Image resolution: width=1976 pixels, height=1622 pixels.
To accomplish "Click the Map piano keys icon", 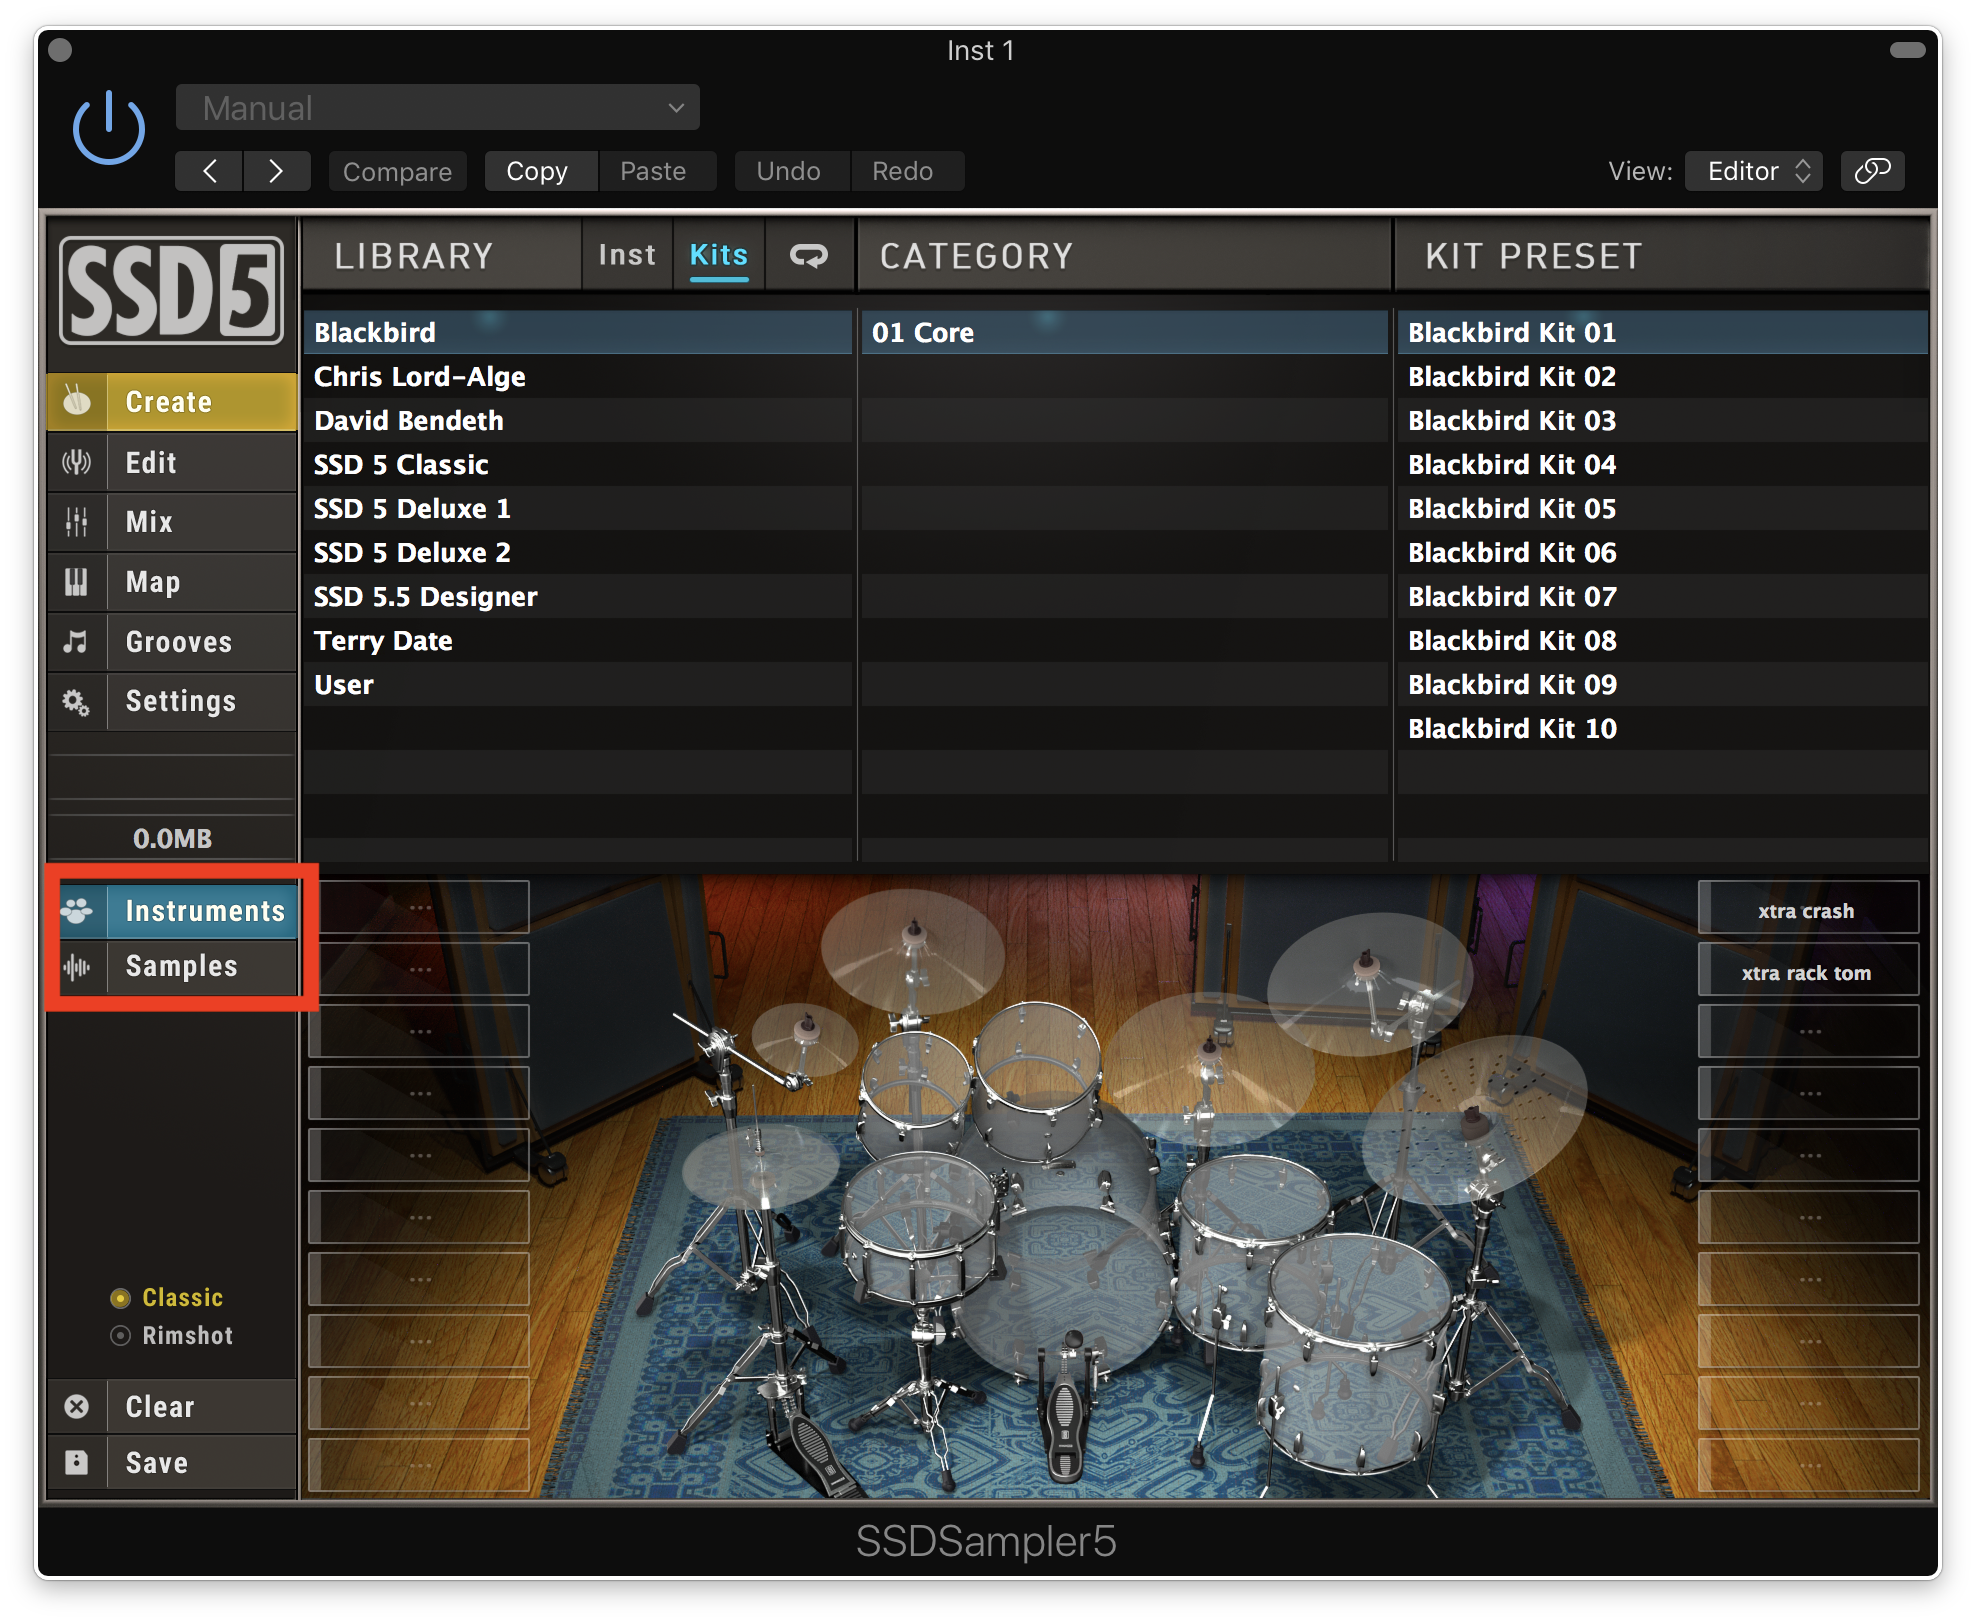I will click(x=77, y=582).
